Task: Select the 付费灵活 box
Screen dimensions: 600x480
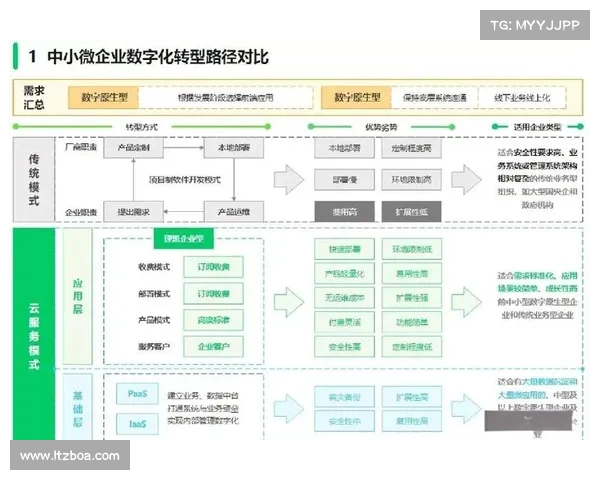Action: [344, 322]
